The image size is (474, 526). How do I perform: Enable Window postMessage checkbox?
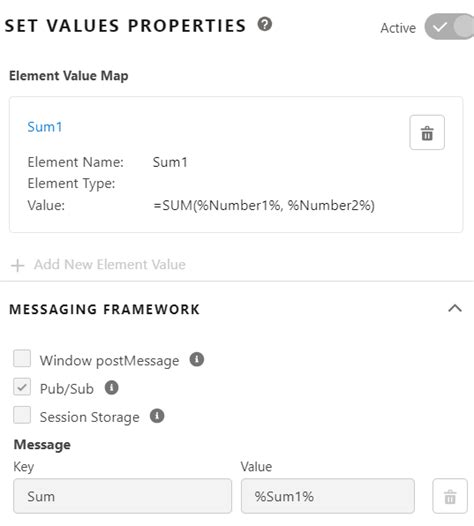(x=22, y=359)
